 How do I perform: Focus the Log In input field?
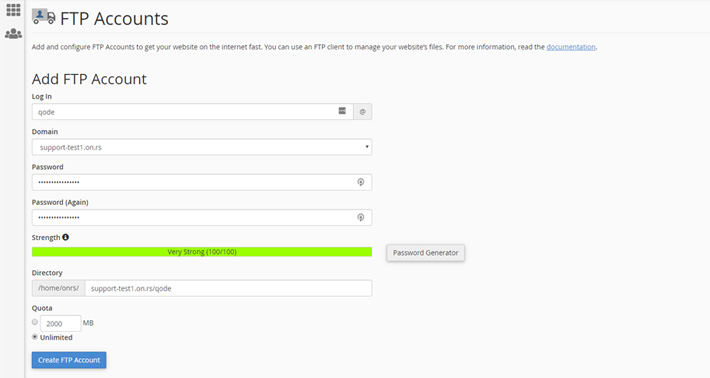tap(192, 112)
